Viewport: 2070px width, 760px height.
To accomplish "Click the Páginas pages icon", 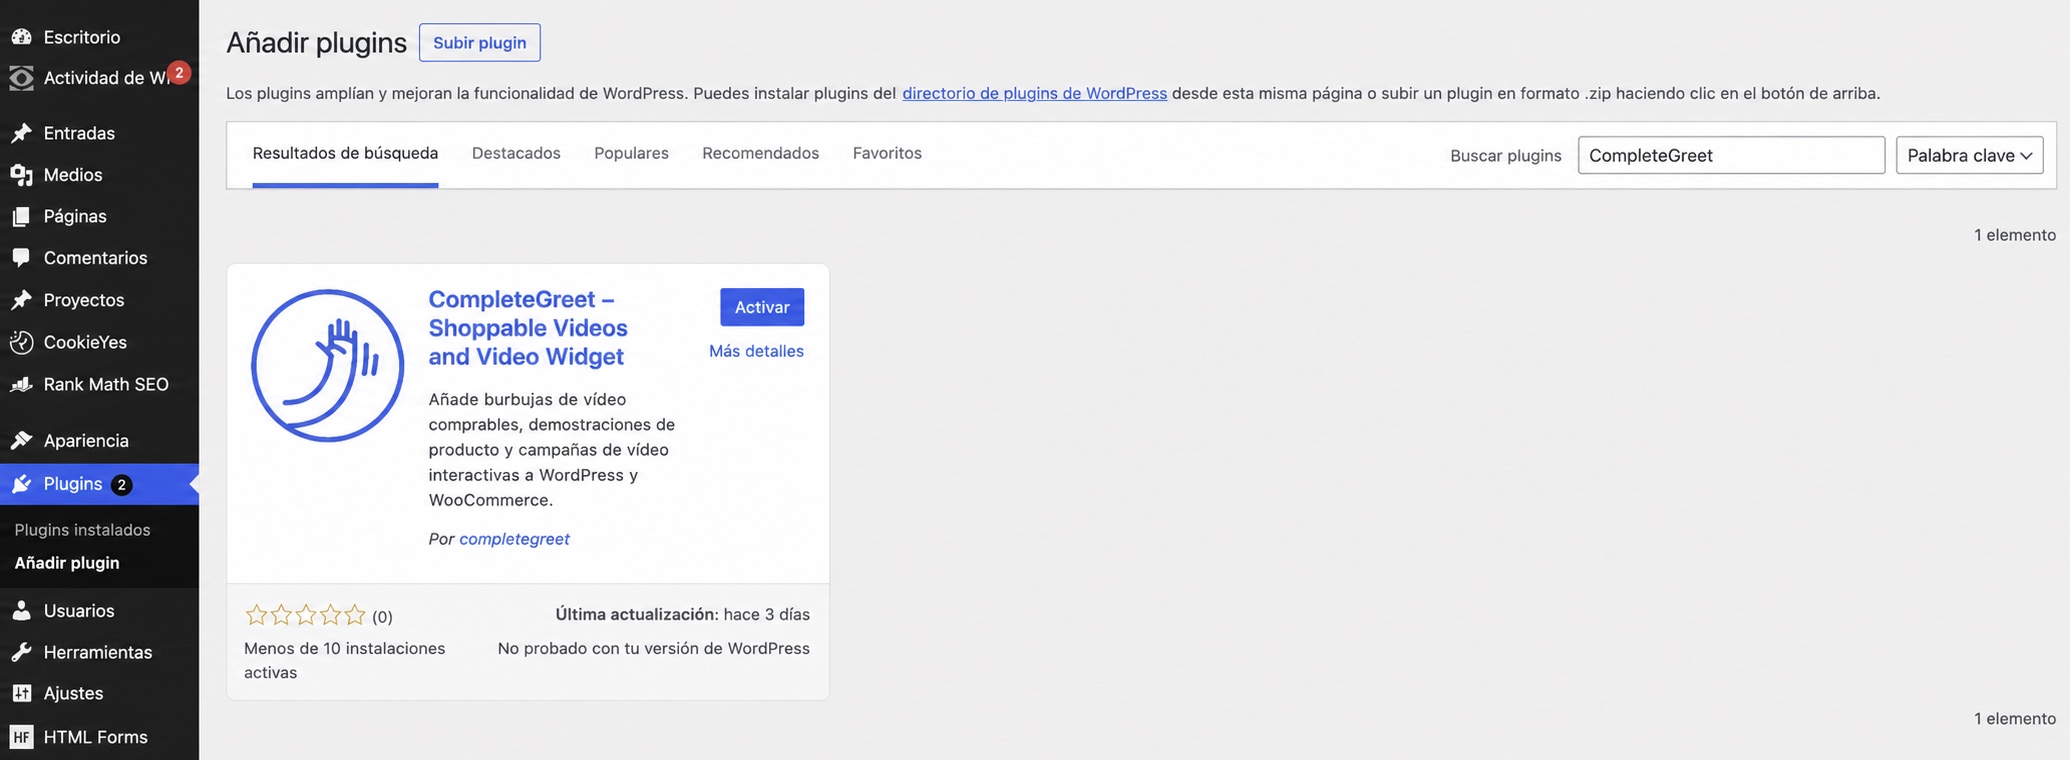I will pyautogui.click(x=21, y=216).
